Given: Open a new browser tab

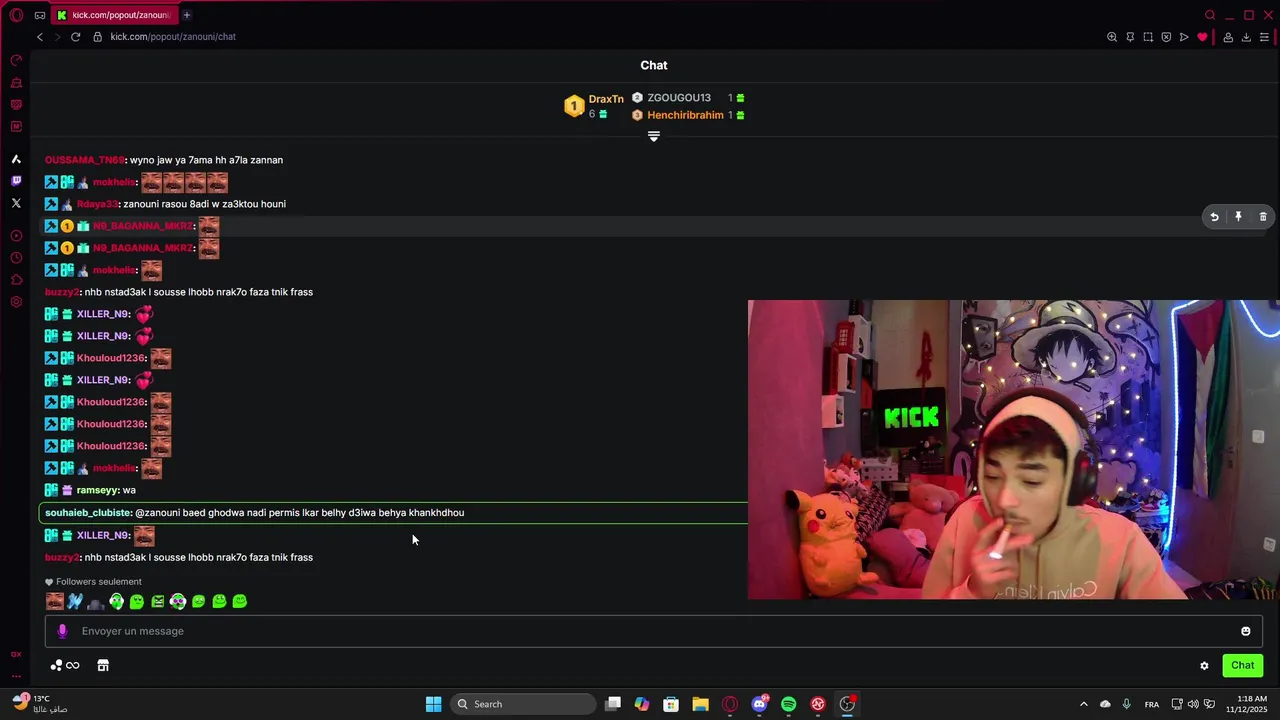Looking at the screenshot, I should (x=186, y=15).
